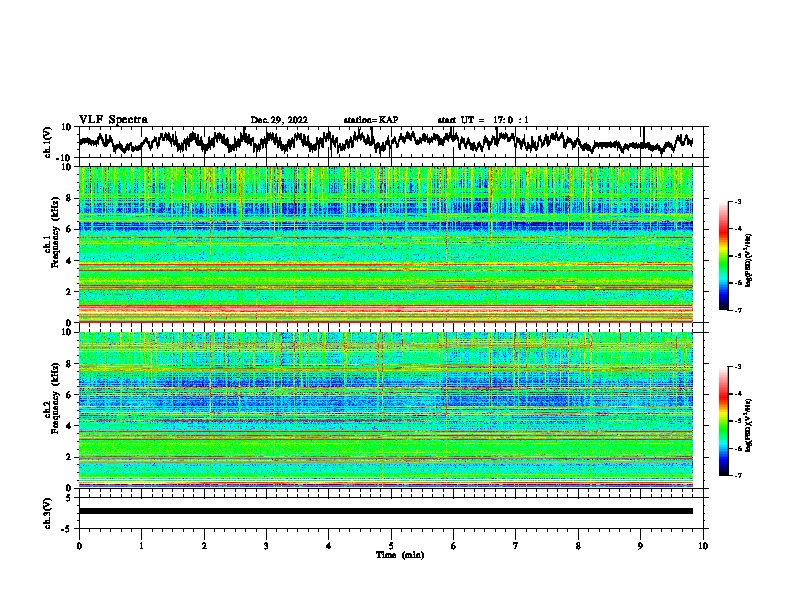Click the "ch.1(V)" axis label
This screenshot has width=792, height=612.
(x=48, y=142)
